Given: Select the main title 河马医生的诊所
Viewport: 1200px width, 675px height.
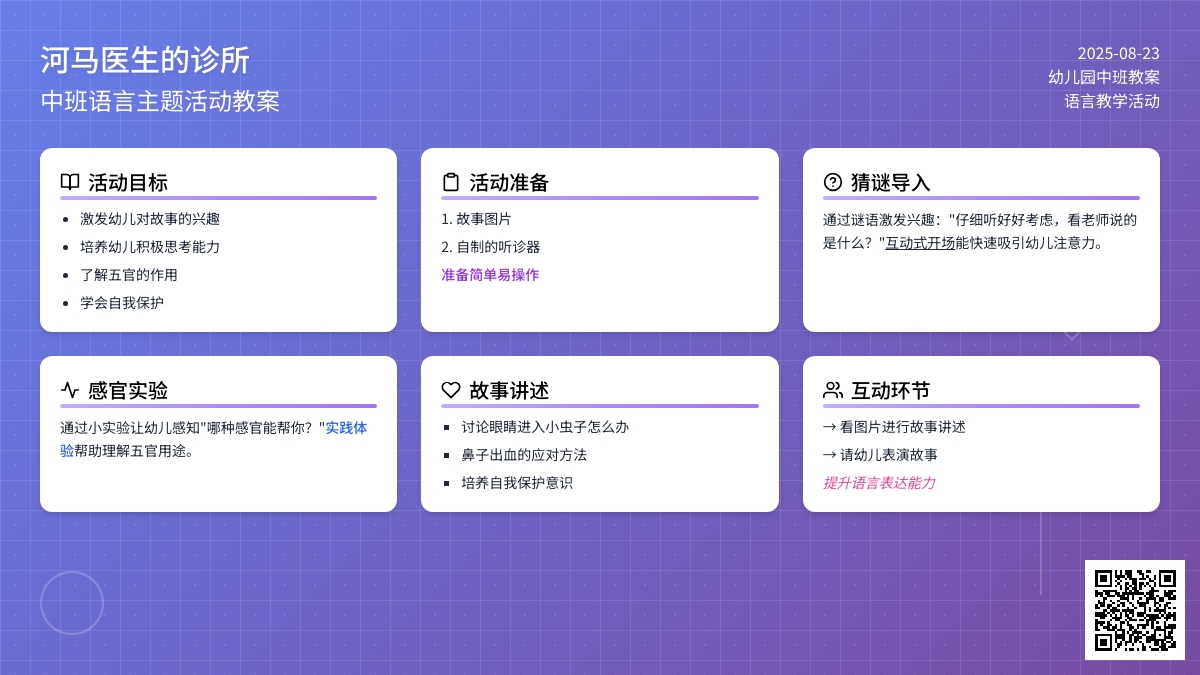Looking at the screenshot, I should point(145,60).
